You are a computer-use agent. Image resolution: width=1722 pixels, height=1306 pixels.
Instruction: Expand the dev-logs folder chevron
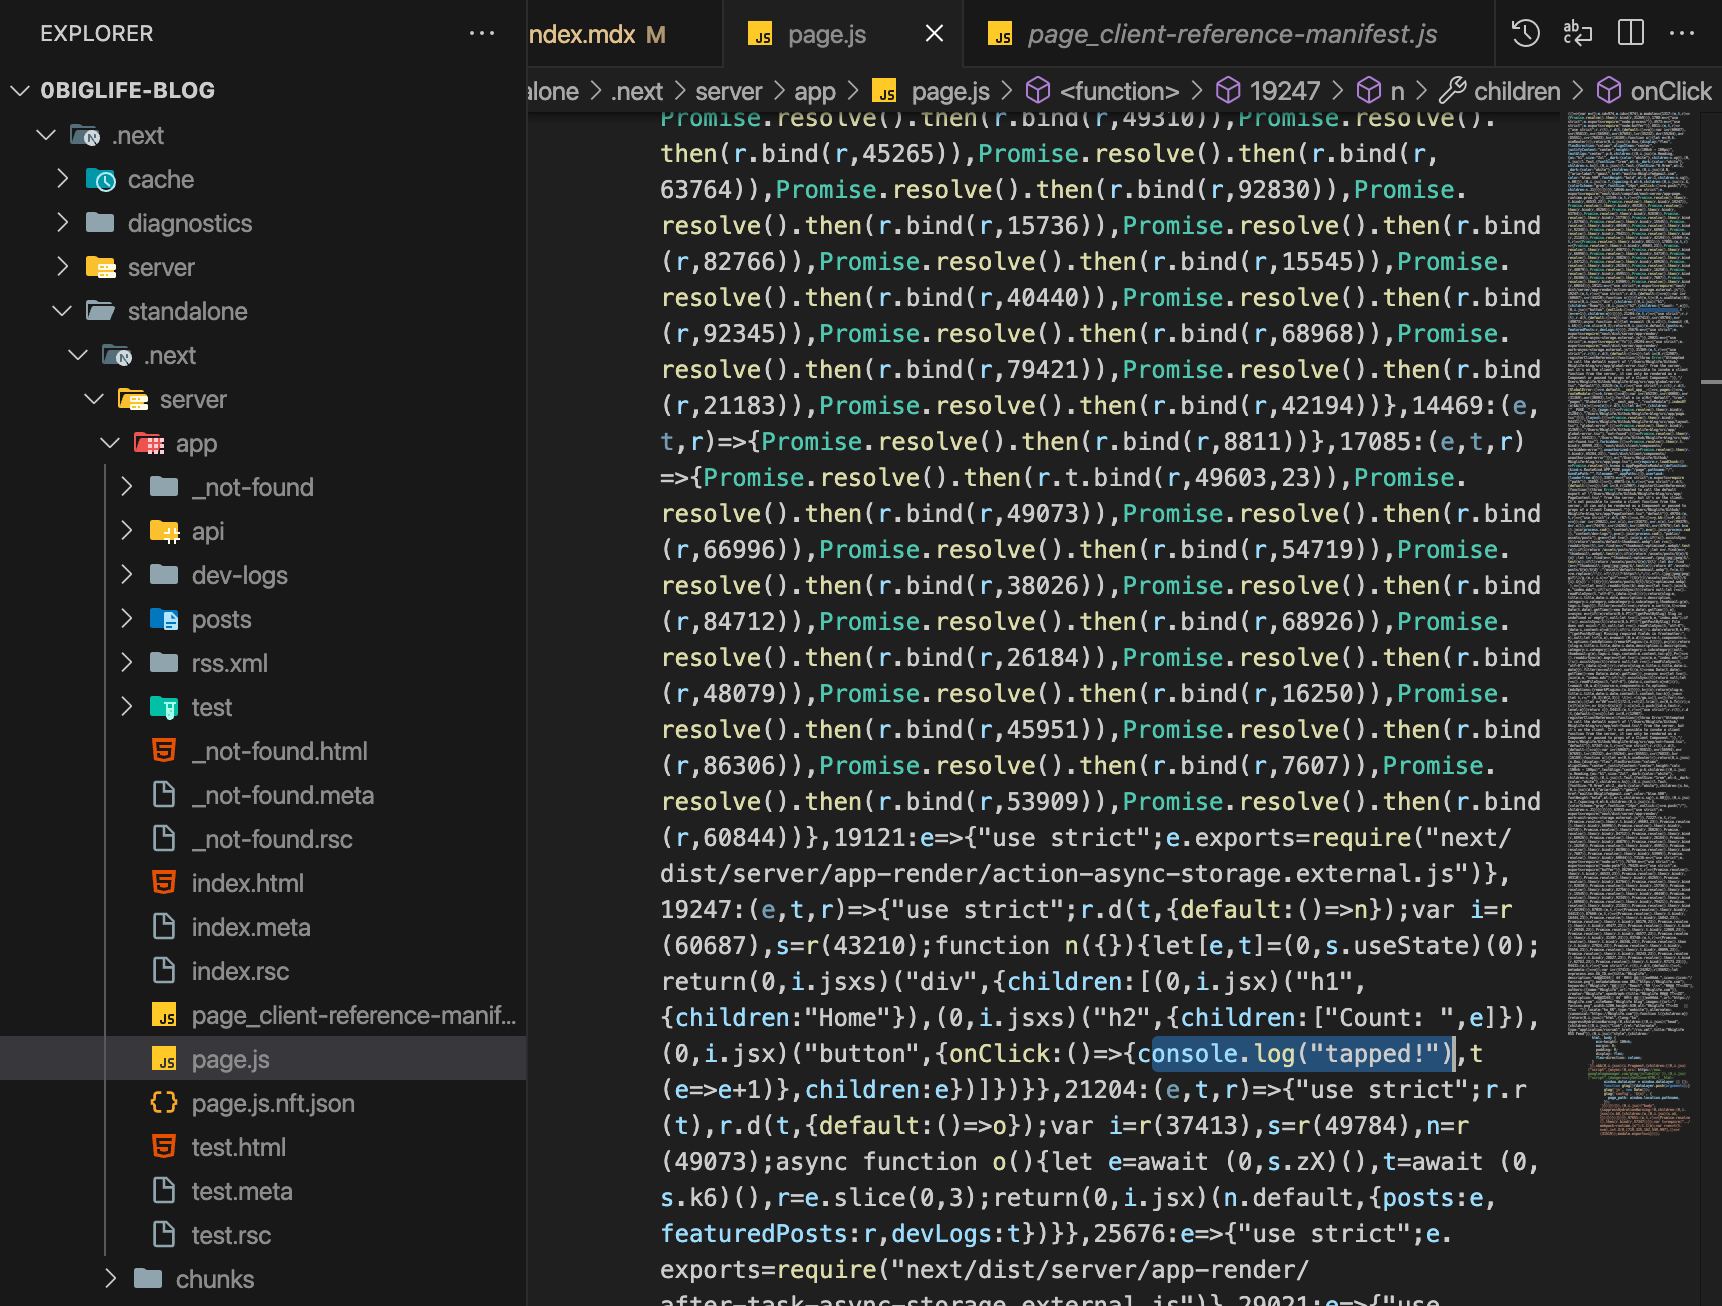tap(126, 575)
